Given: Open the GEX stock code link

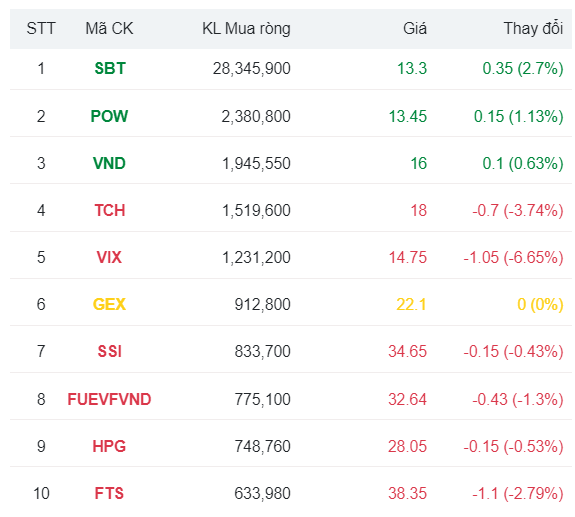Looking at the screenshot, I should click(x=109, y=304).
